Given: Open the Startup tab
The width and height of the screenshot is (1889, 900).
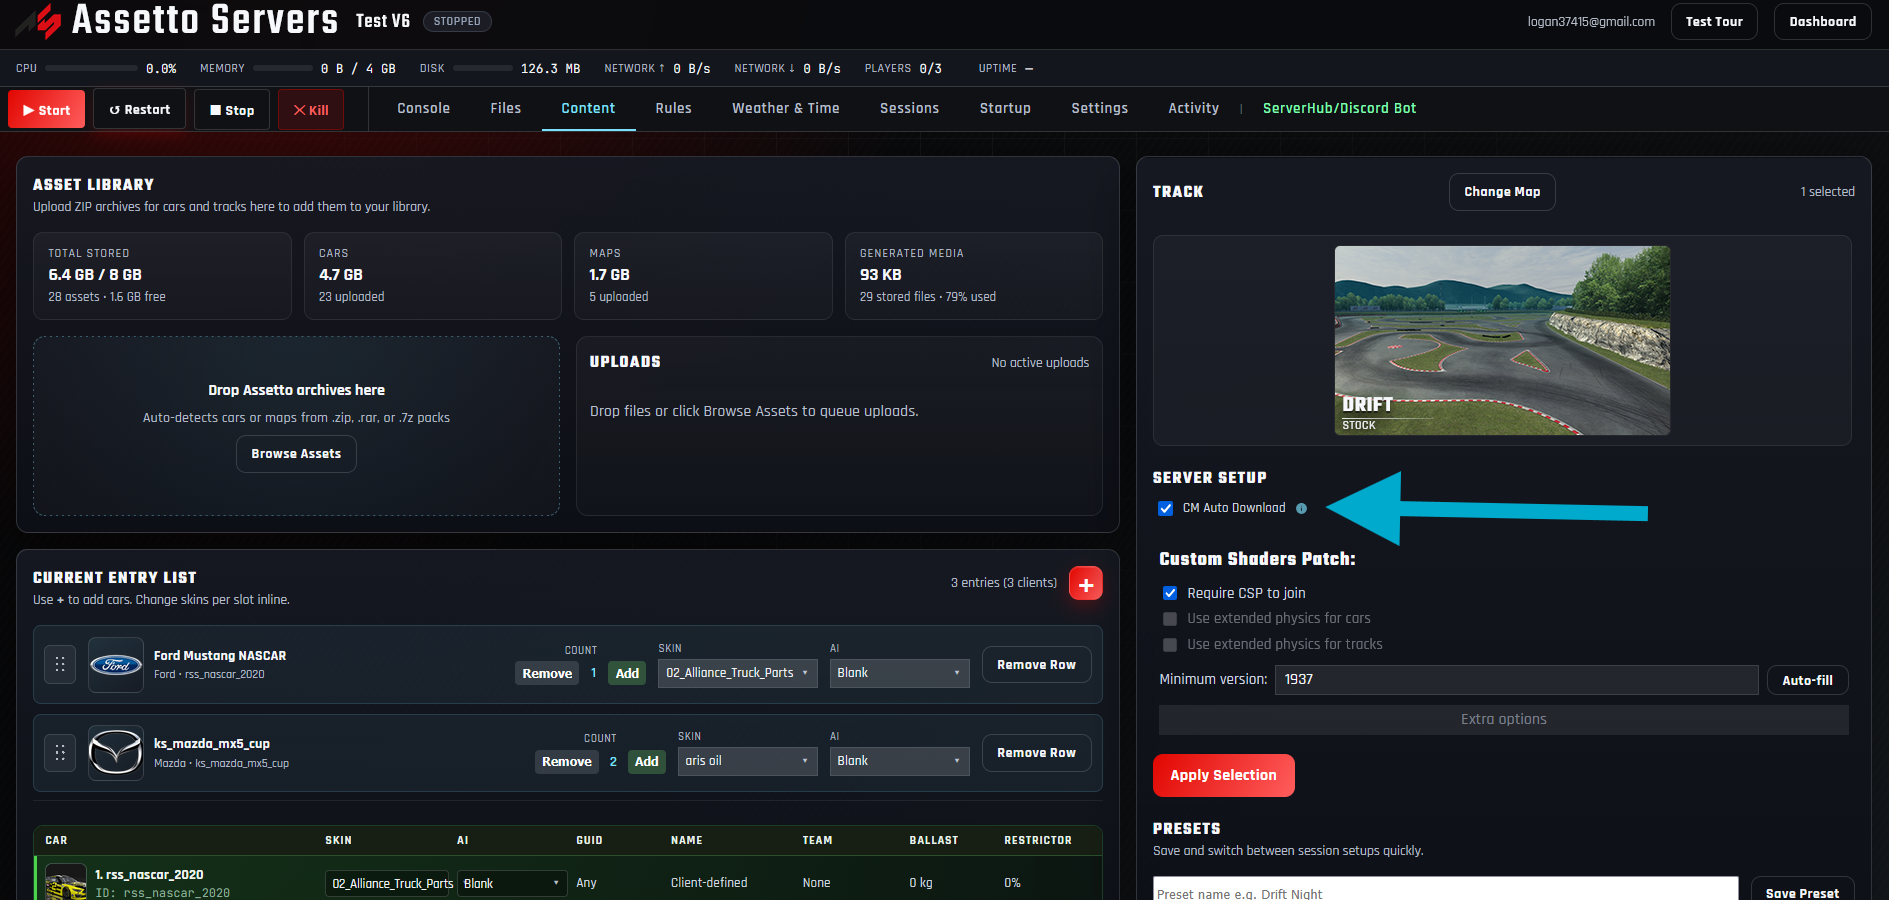Looking at the screenshot, I should 1005,108.
